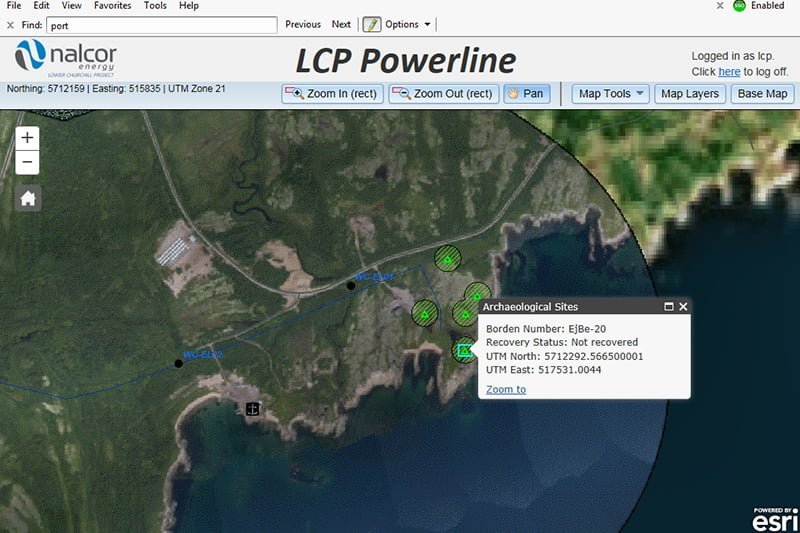Click the 'here' log off link
This screenshot has width=800, height=533.
point(729,72)
